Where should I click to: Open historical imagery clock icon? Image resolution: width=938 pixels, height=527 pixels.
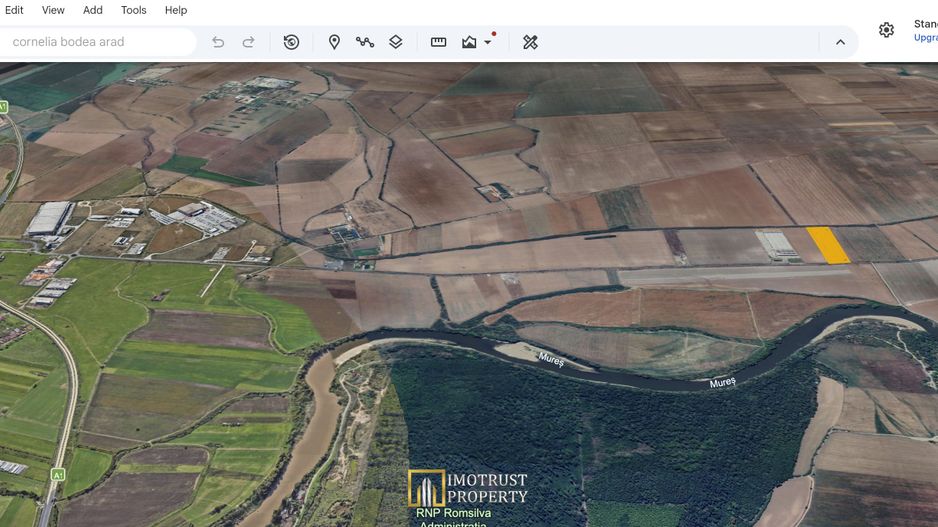click(291, 42)
